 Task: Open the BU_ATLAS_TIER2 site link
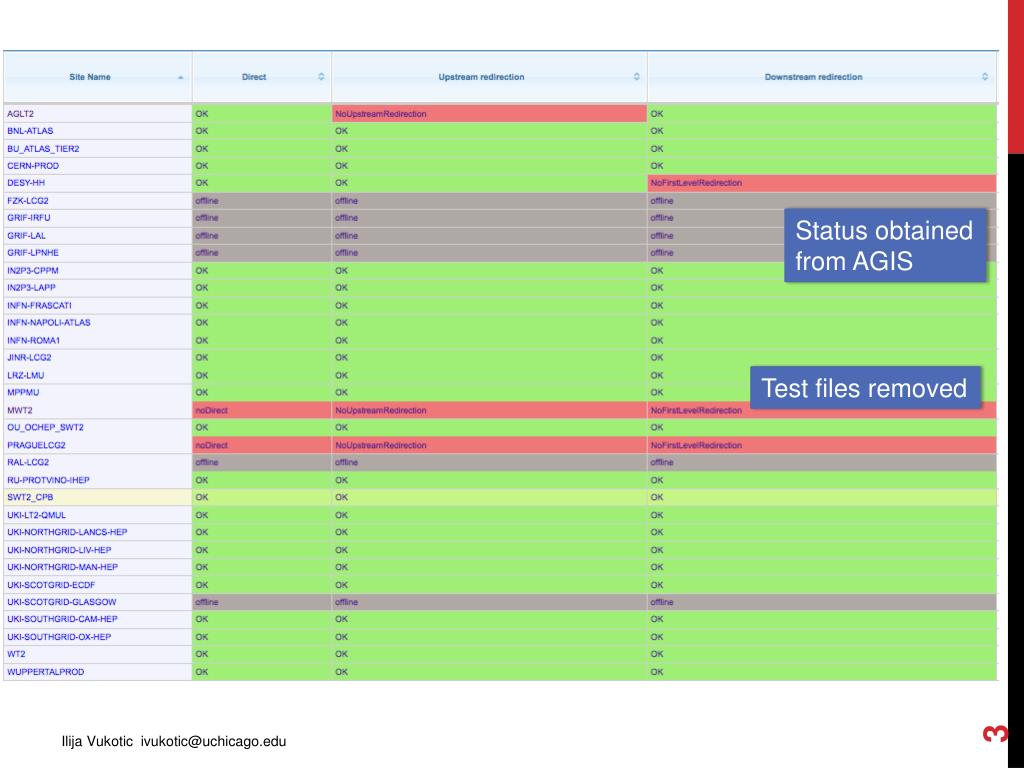(x=43, y=148)
